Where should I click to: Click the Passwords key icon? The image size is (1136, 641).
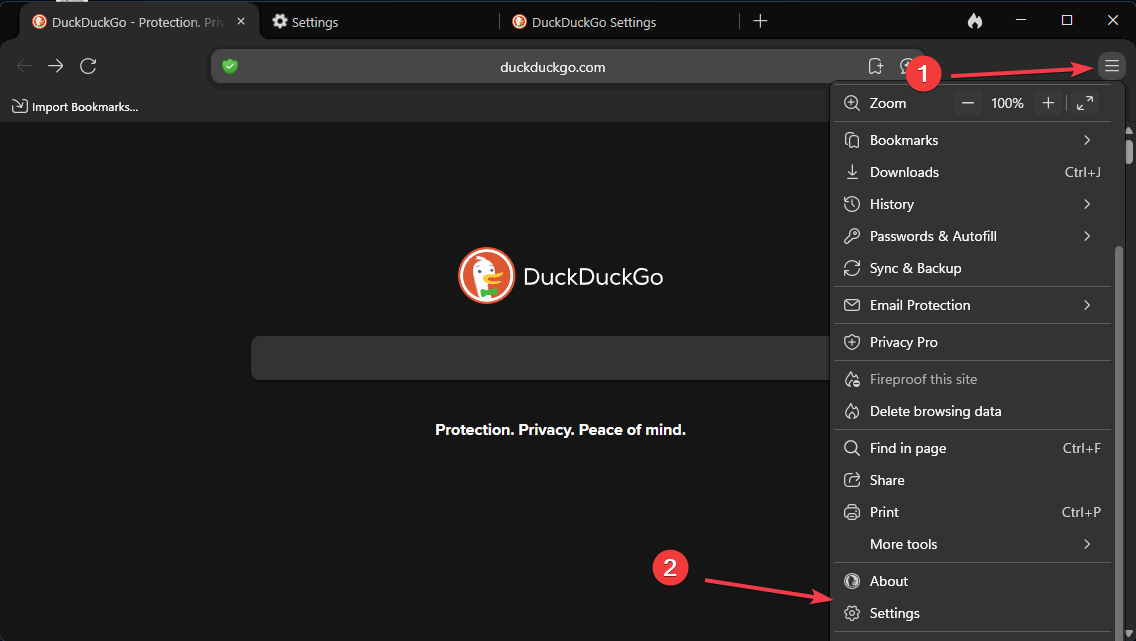[x=852, y=236]
